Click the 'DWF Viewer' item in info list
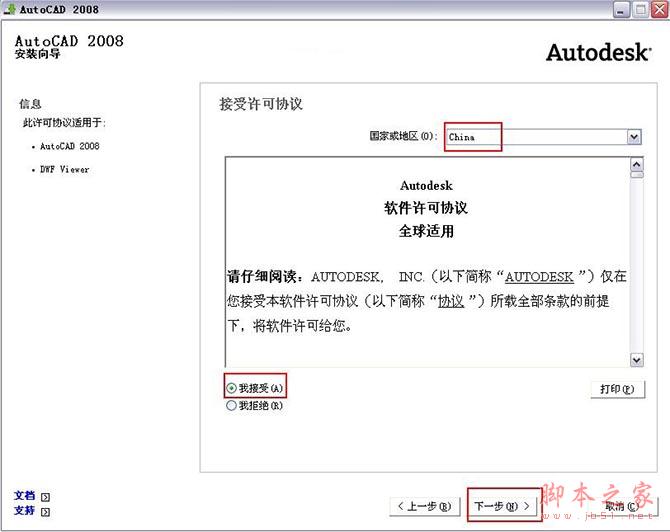This screenshot has height=532, width=670. [x=65, y=170]
